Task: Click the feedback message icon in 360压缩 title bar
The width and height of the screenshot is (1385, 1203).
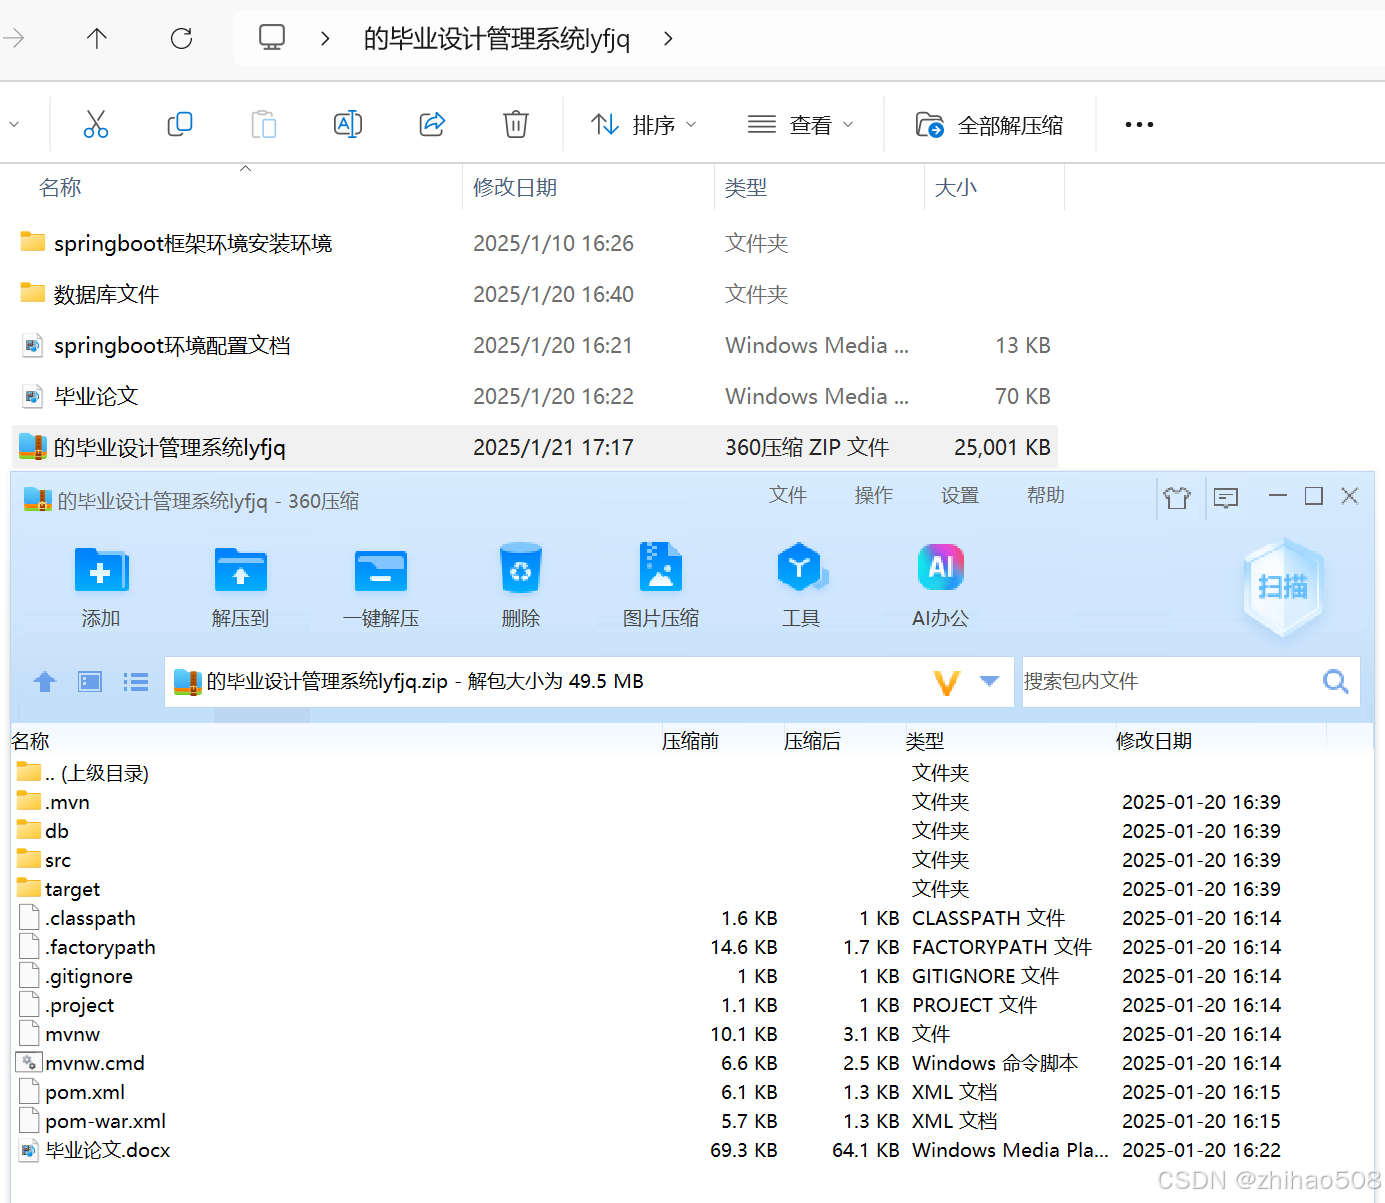Action: click(x=1226, y=497)
